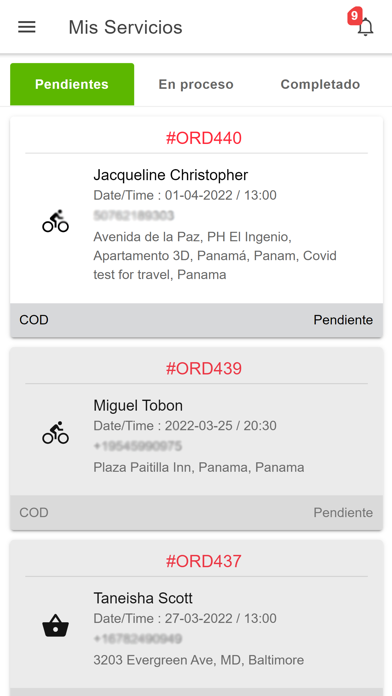
Task: Switch to the En proceso tab
Action: 196,84
